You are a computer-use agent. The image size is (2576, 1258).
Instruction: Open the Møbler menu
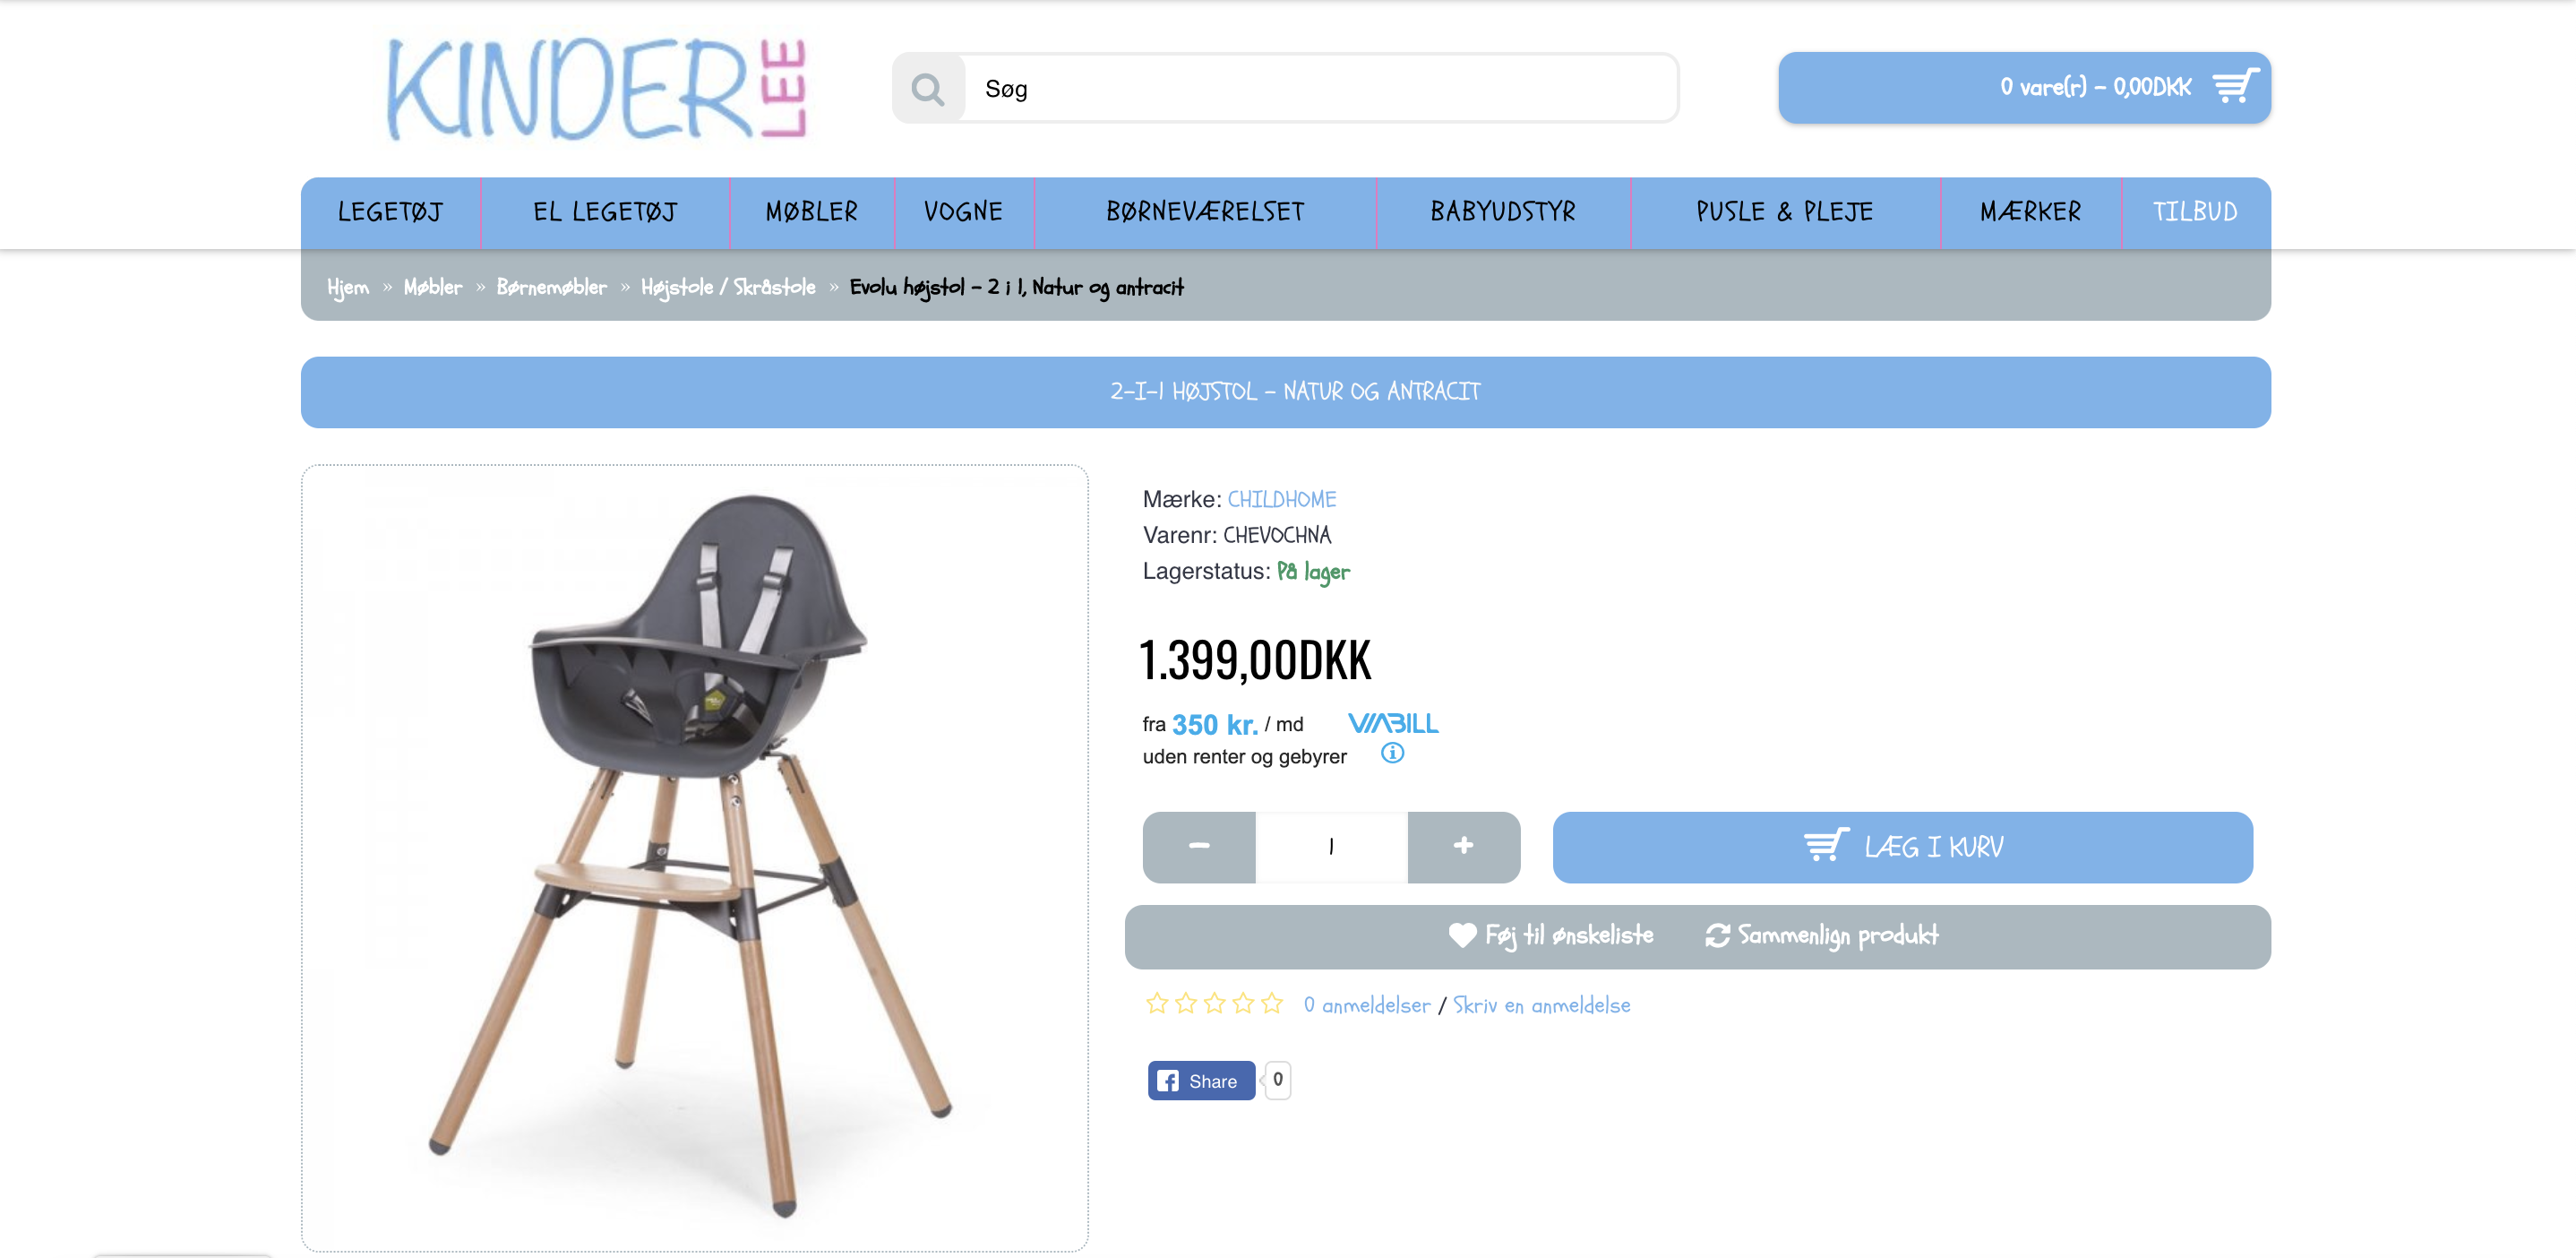click(x=812, y=212)
